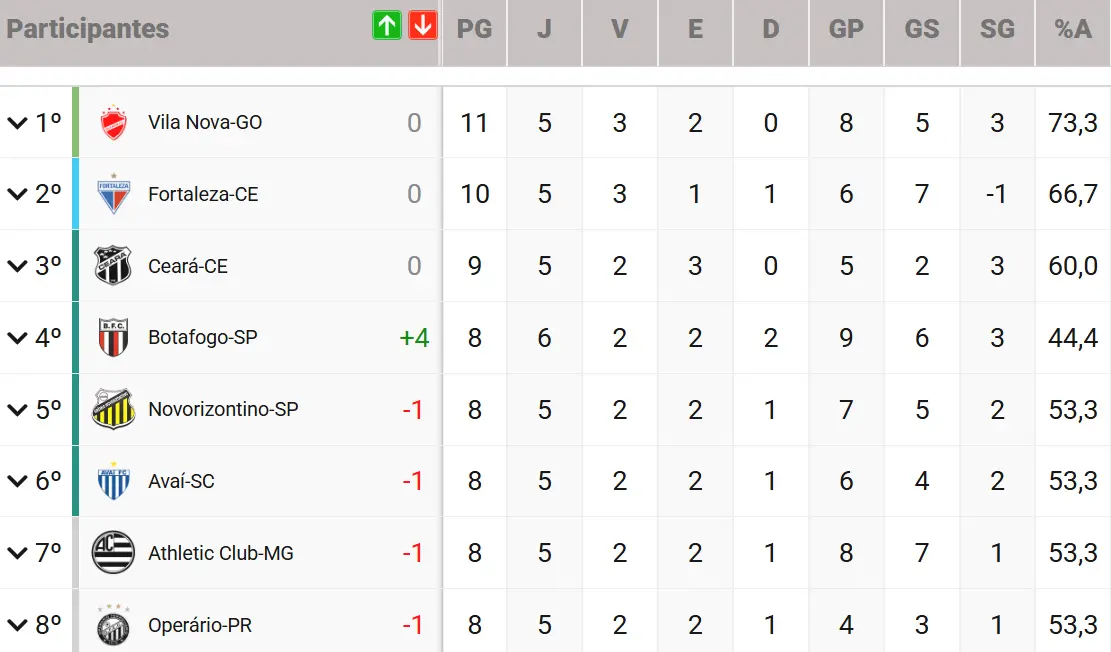Expand the 1º place row chevron

click(17, 123)
